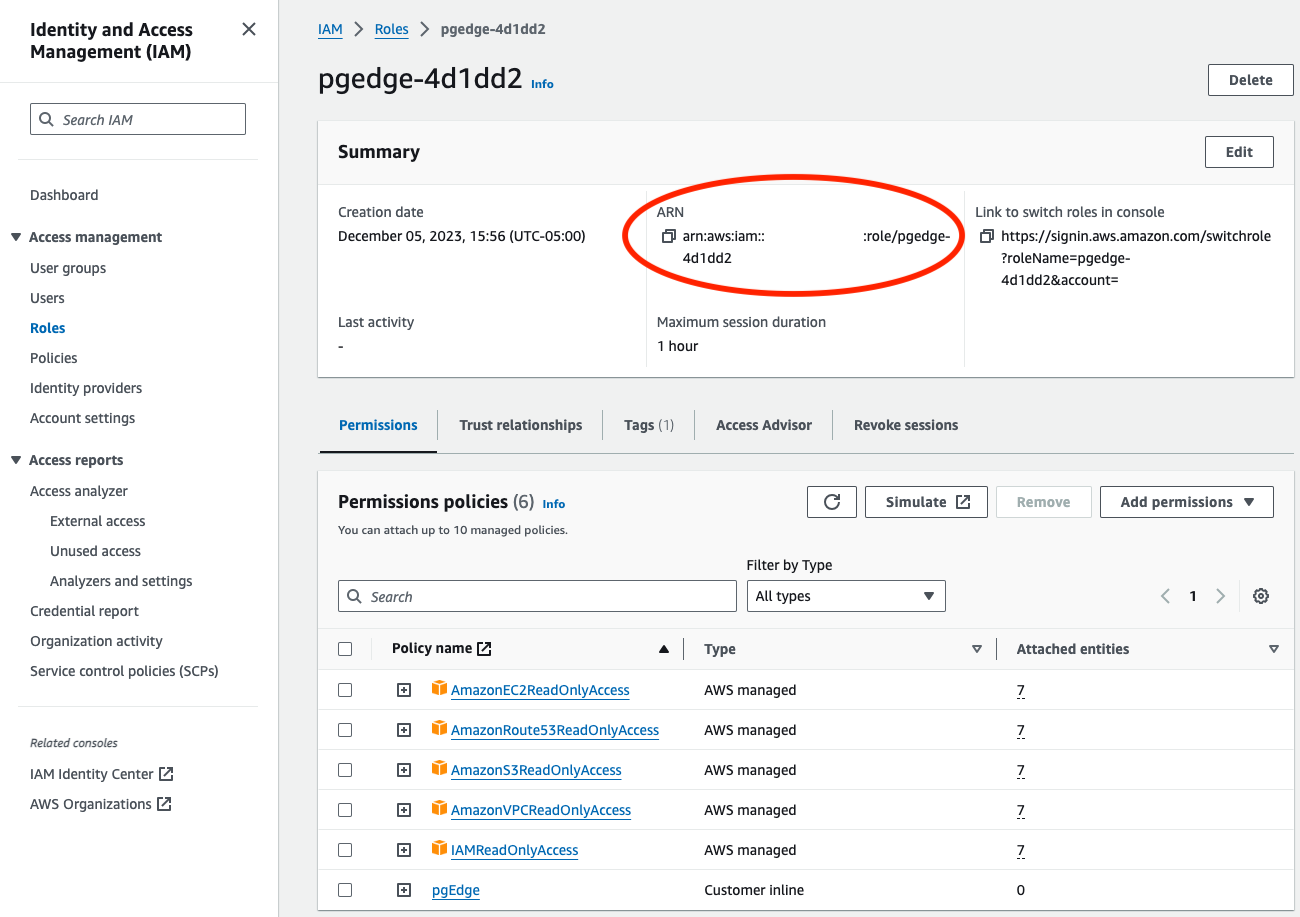Open permissions table settings gear
This screenshot has width=1300, height=917.
coord(1261,596)
